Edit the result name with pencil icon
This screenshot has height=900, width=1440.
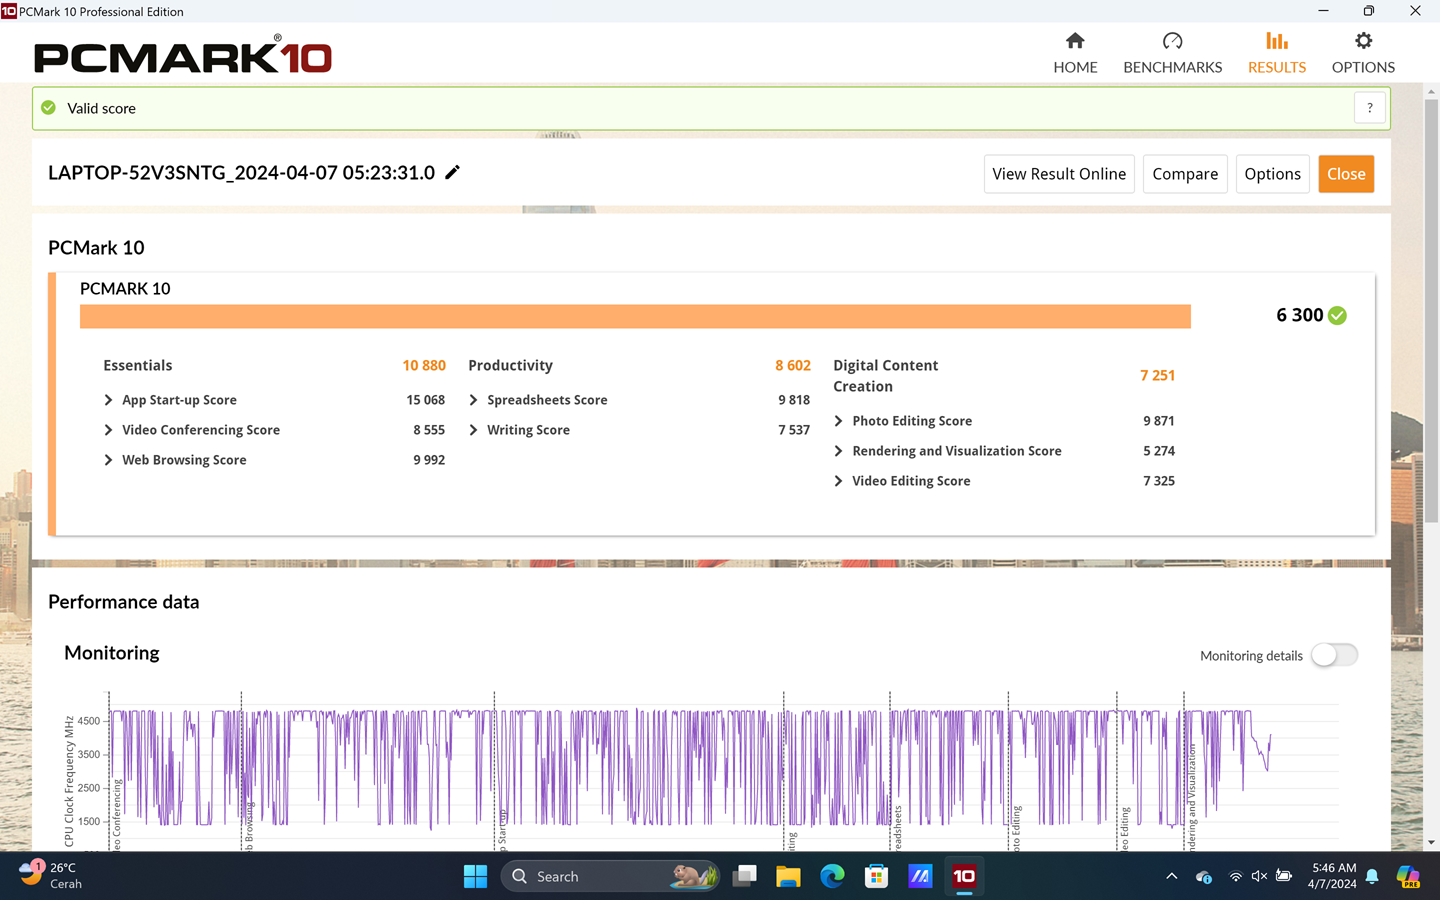pos(452,172)
